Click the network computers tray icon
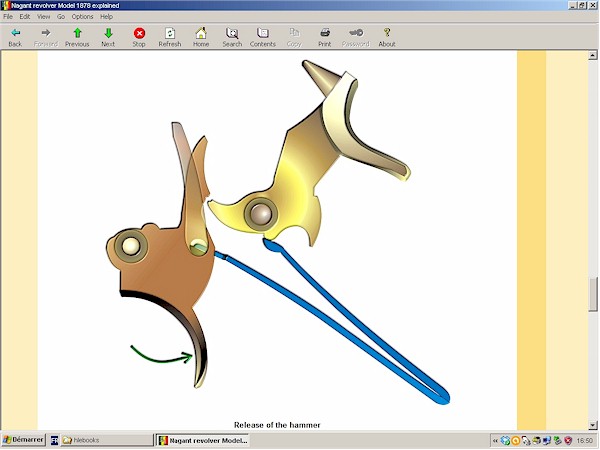The height and width of the screenshot is (450, 600). click(547, 441)
